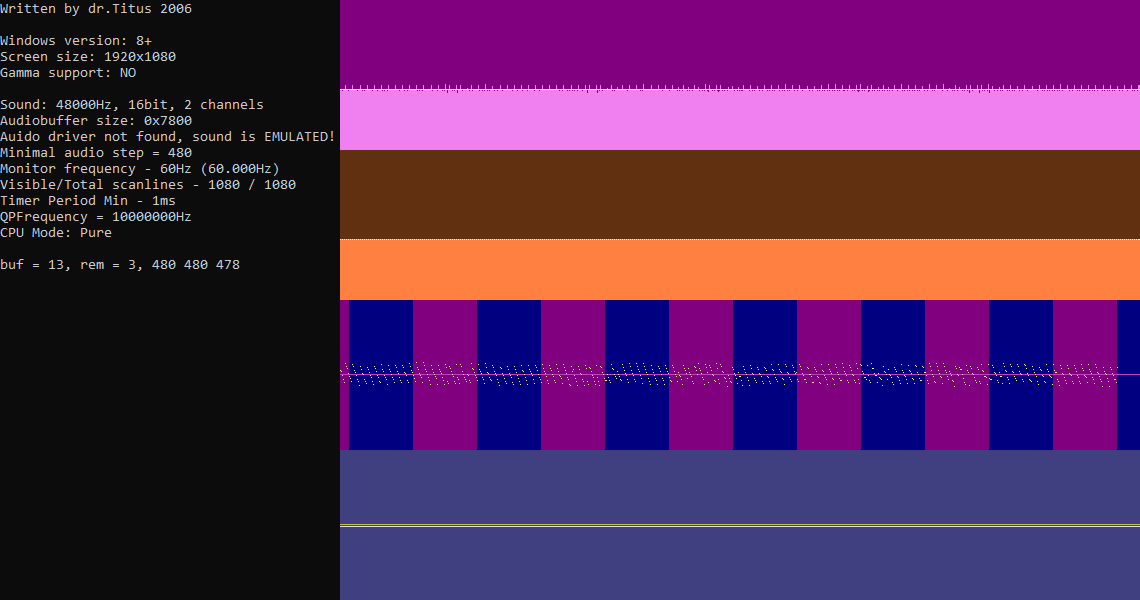Screen dimensions: 1140x600
Task: Select the Windows version text line
Action: click(76, 41)
